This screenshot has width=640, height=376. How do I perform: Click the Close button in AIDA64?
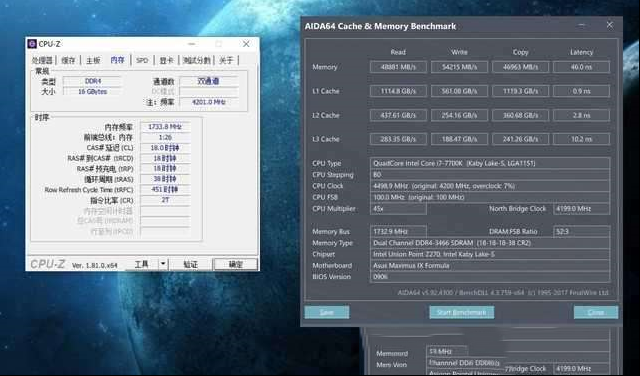596,312
